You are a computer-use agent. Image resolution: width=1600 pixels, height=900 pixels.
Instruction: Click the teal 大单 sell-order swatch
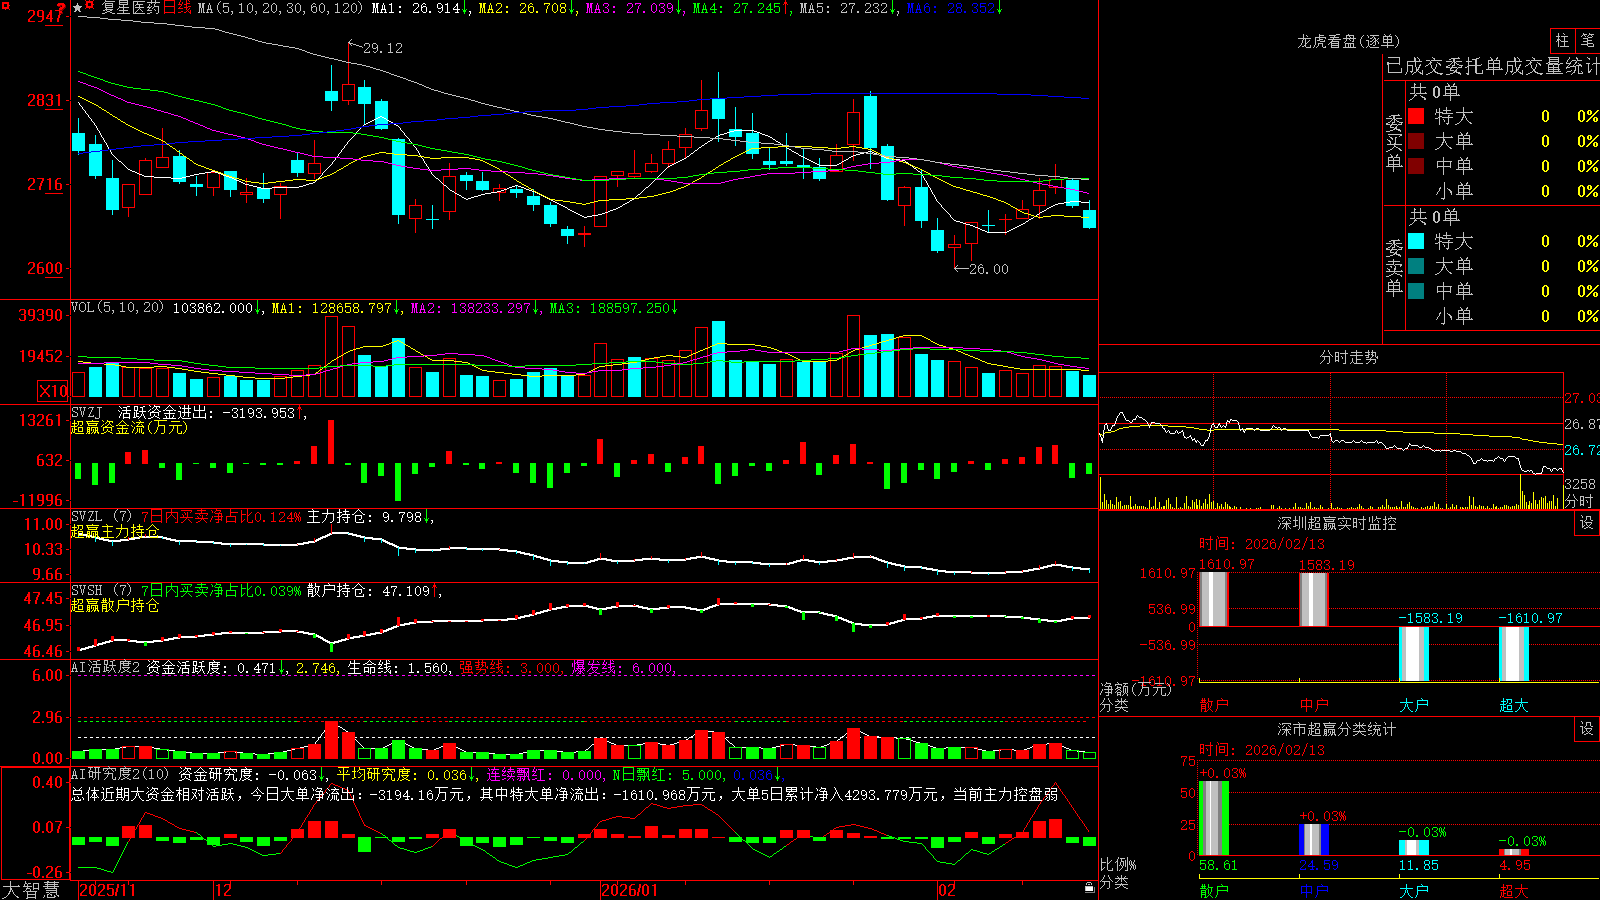pos(1416,266)
